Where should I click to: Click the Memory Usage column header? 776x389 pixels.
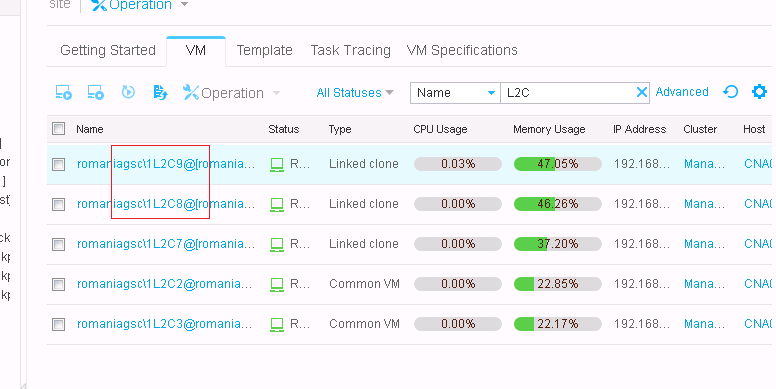pyautogui.click(x=549, y=130)
